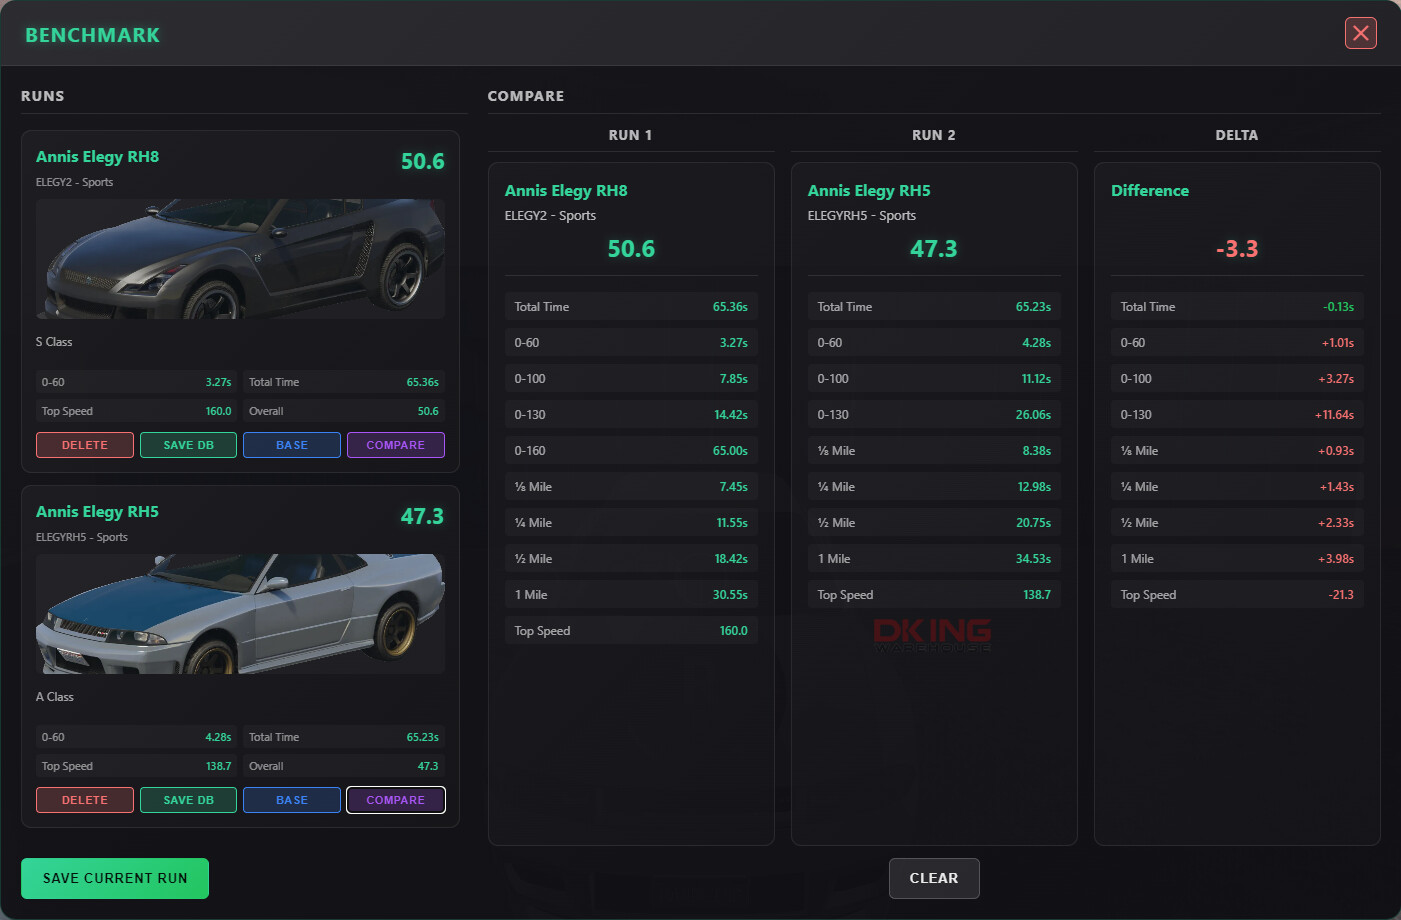Click Run 1 0-60 value 3.27s
Screen dimensions: 1401x920
[733, 343]
